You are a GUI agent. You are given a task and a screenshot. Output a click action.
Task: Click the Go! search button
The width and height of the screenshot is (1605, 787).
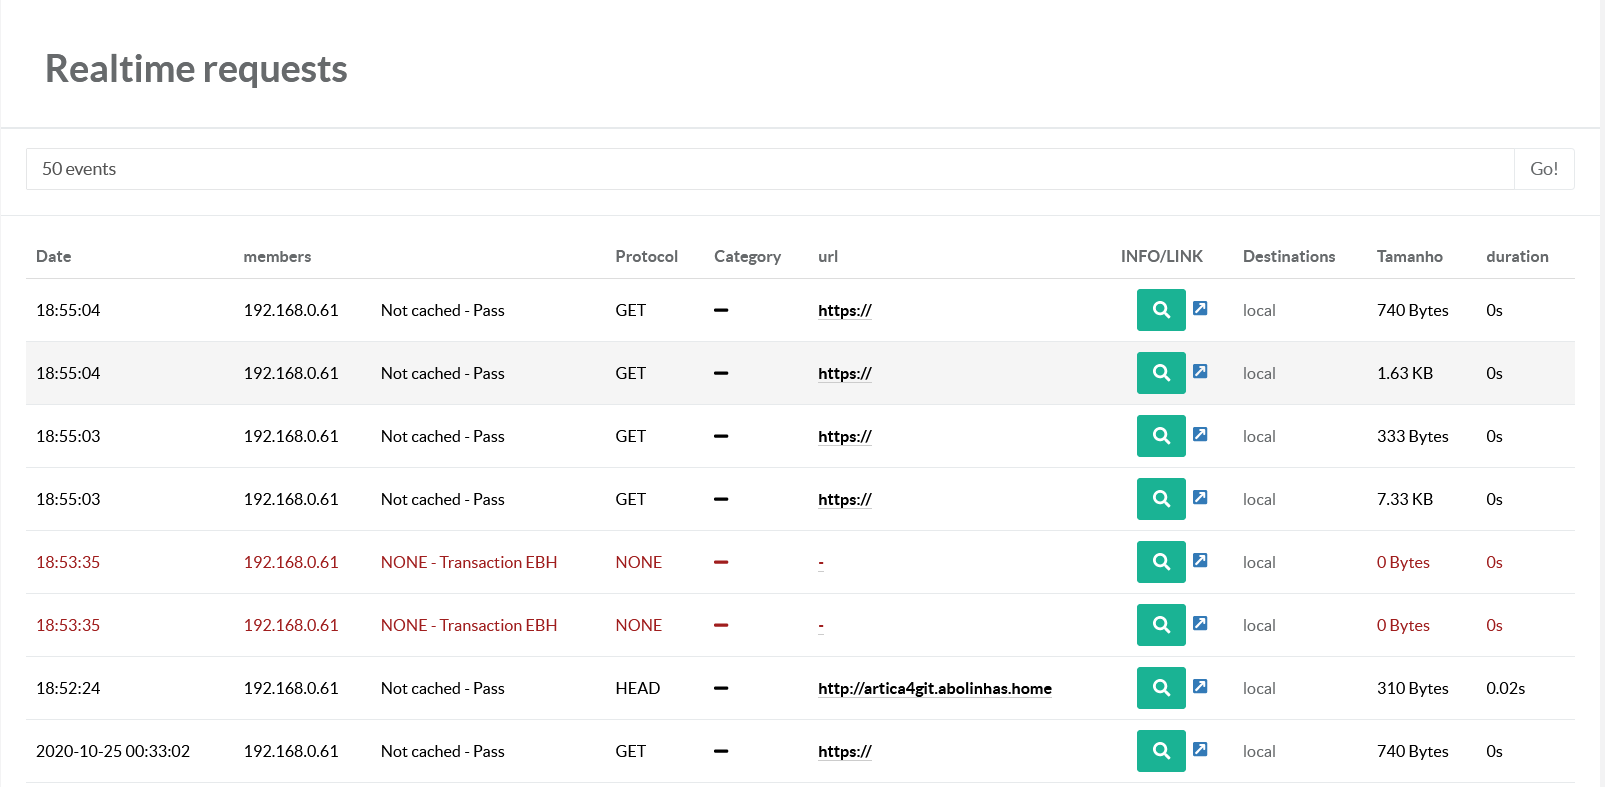1544,169
